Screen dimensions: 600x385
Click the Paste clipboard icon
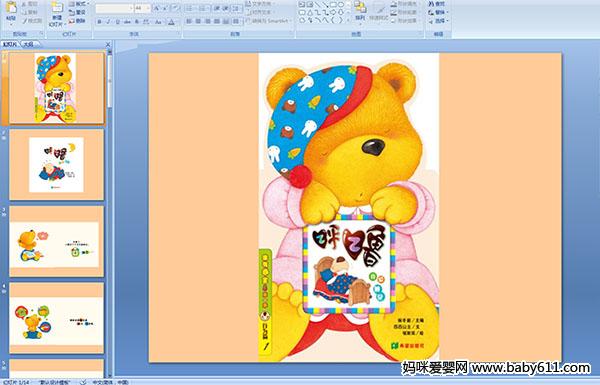click(11, 8)
